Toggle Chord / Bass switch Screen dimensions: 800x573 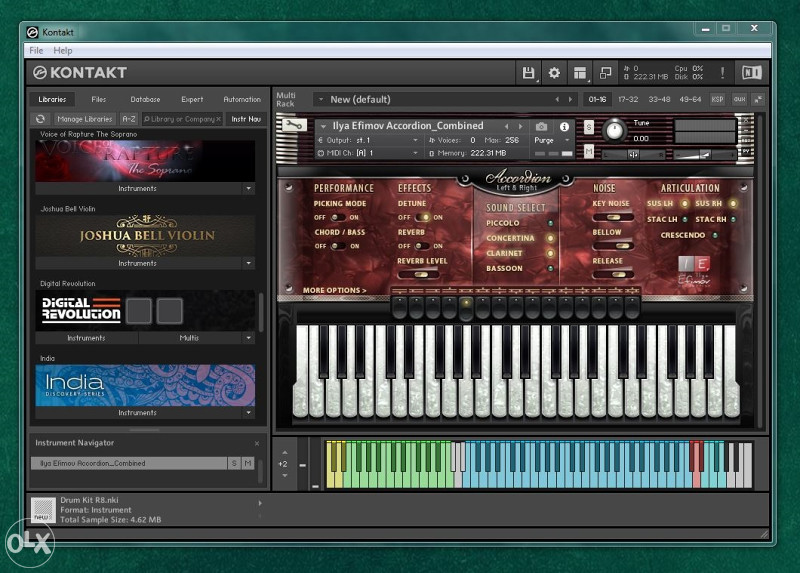coord(337,246)
